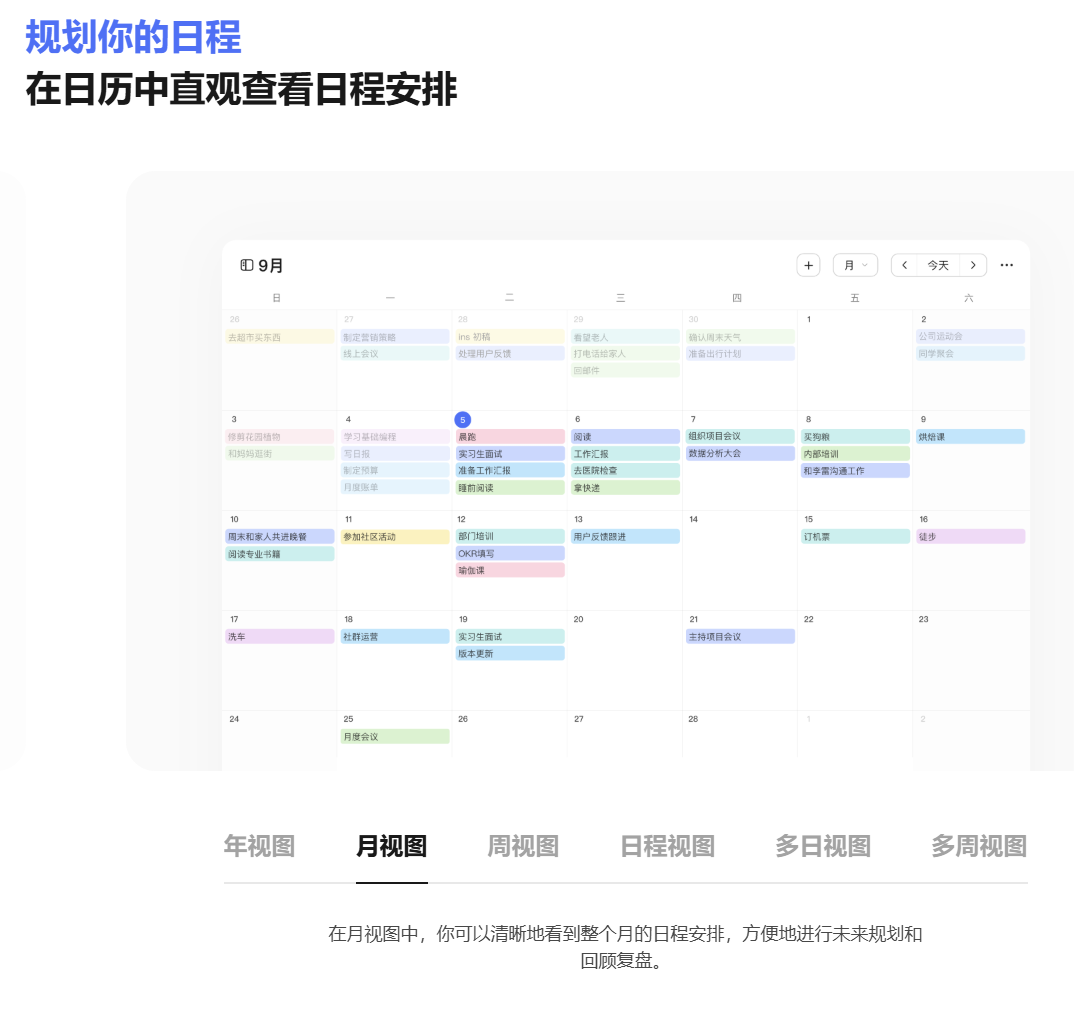Open the 晨跑 event

pos(510,437)
